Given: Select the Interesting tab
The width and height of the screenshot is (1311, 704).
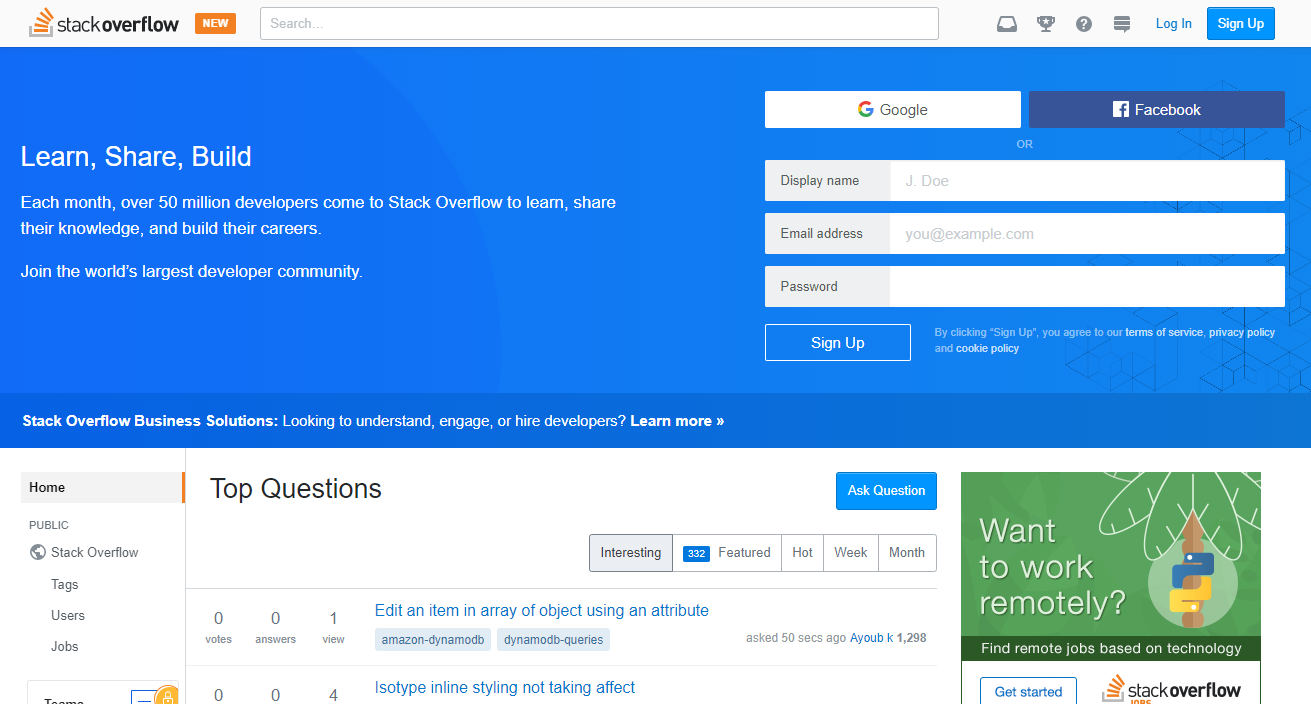Looking at the screenshot, I should click(x=631, y=552).
